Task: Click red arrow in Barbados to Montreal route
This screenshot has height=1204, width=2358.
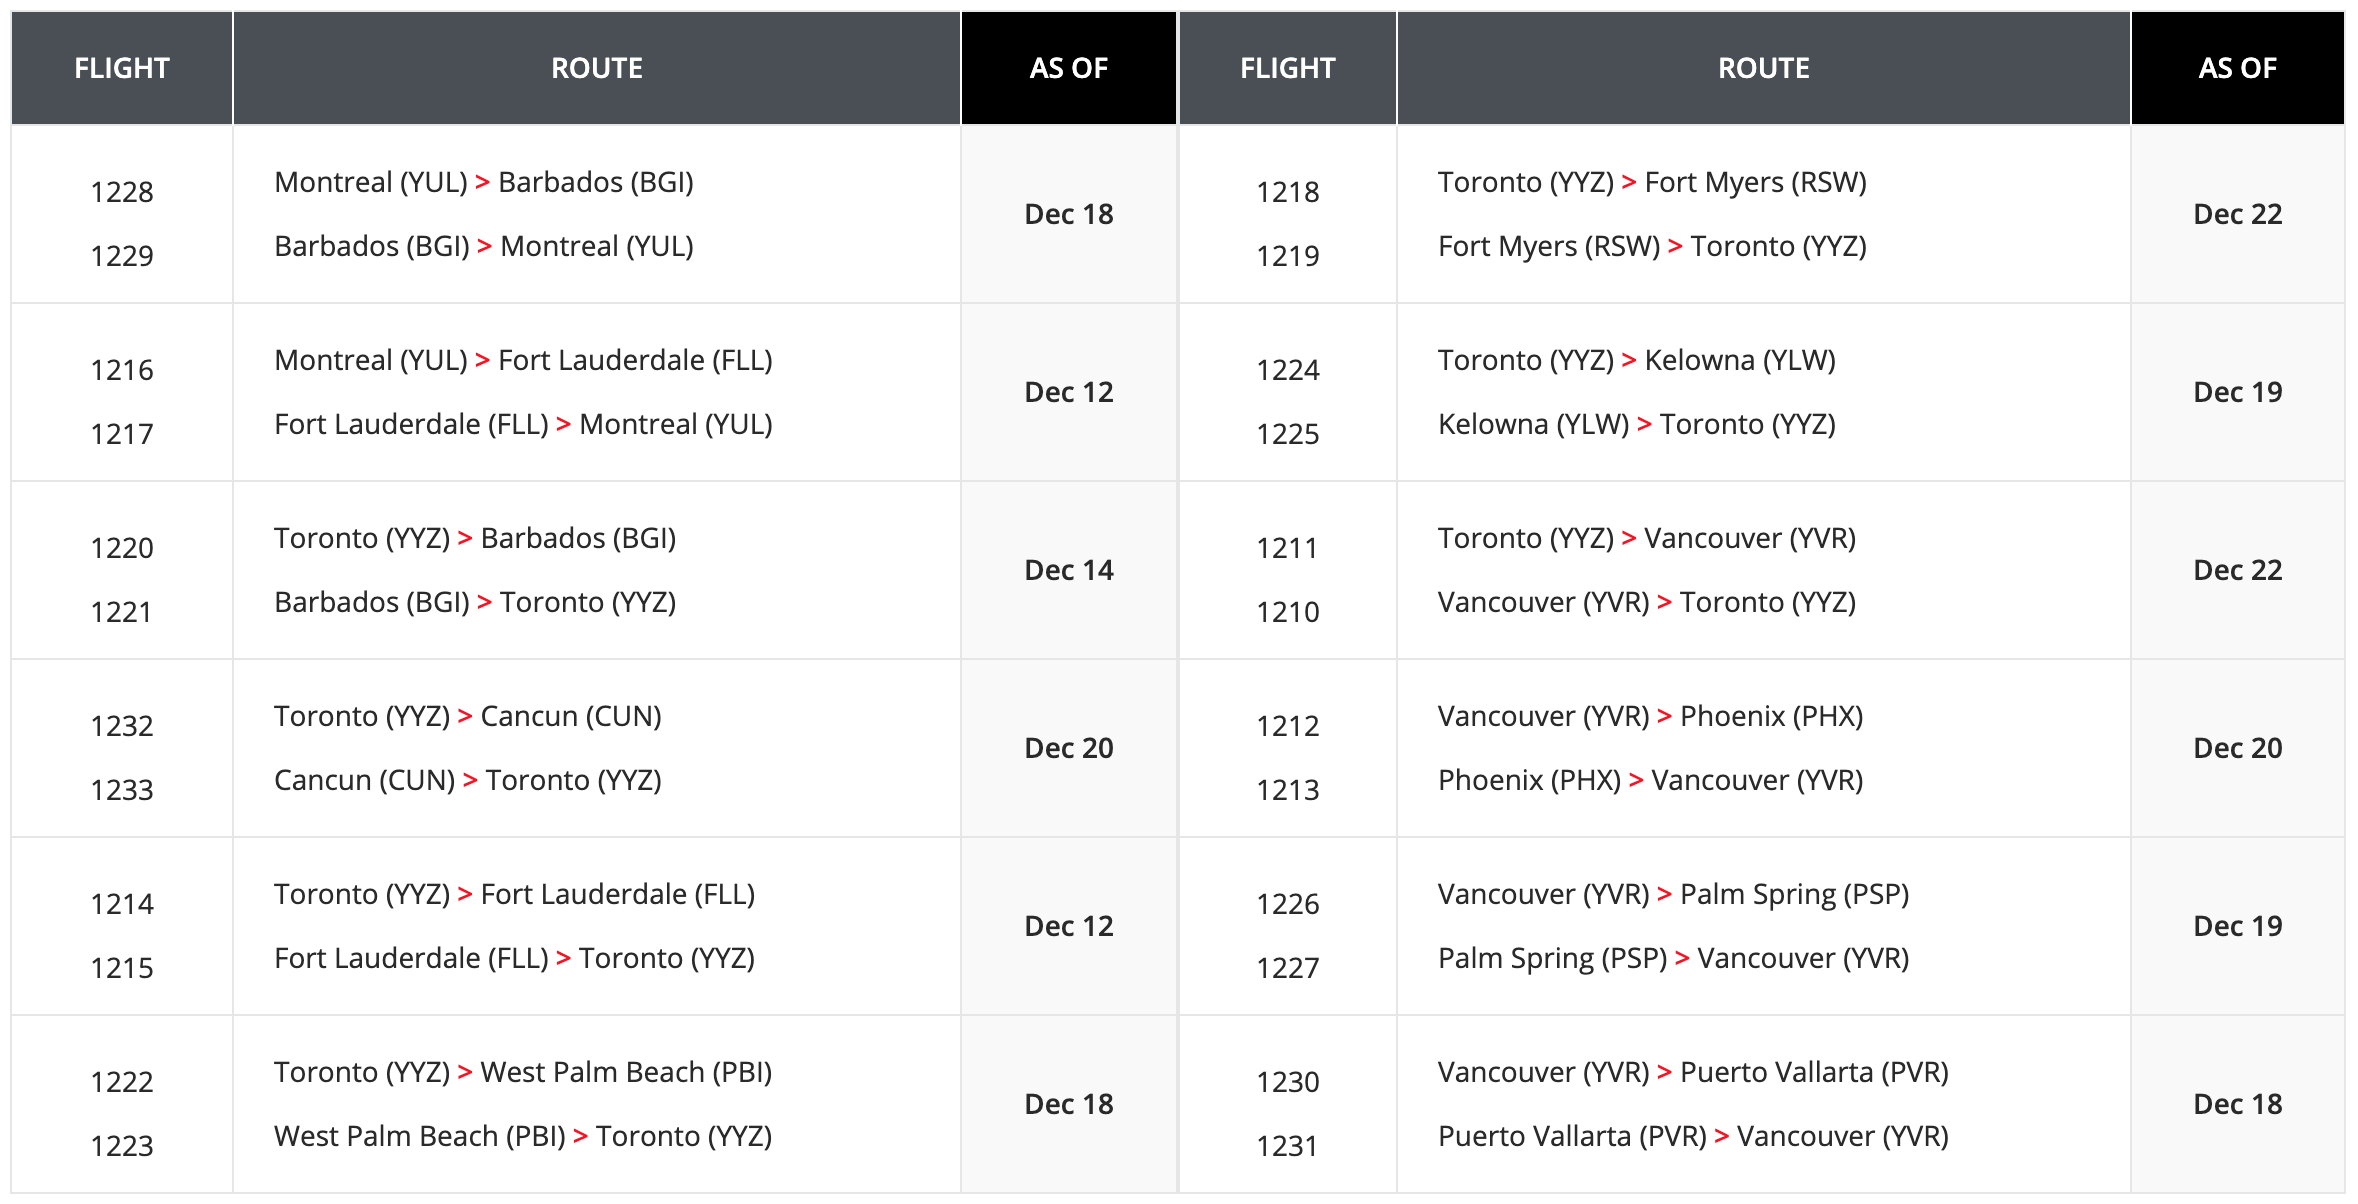Action: click(484, 247)
